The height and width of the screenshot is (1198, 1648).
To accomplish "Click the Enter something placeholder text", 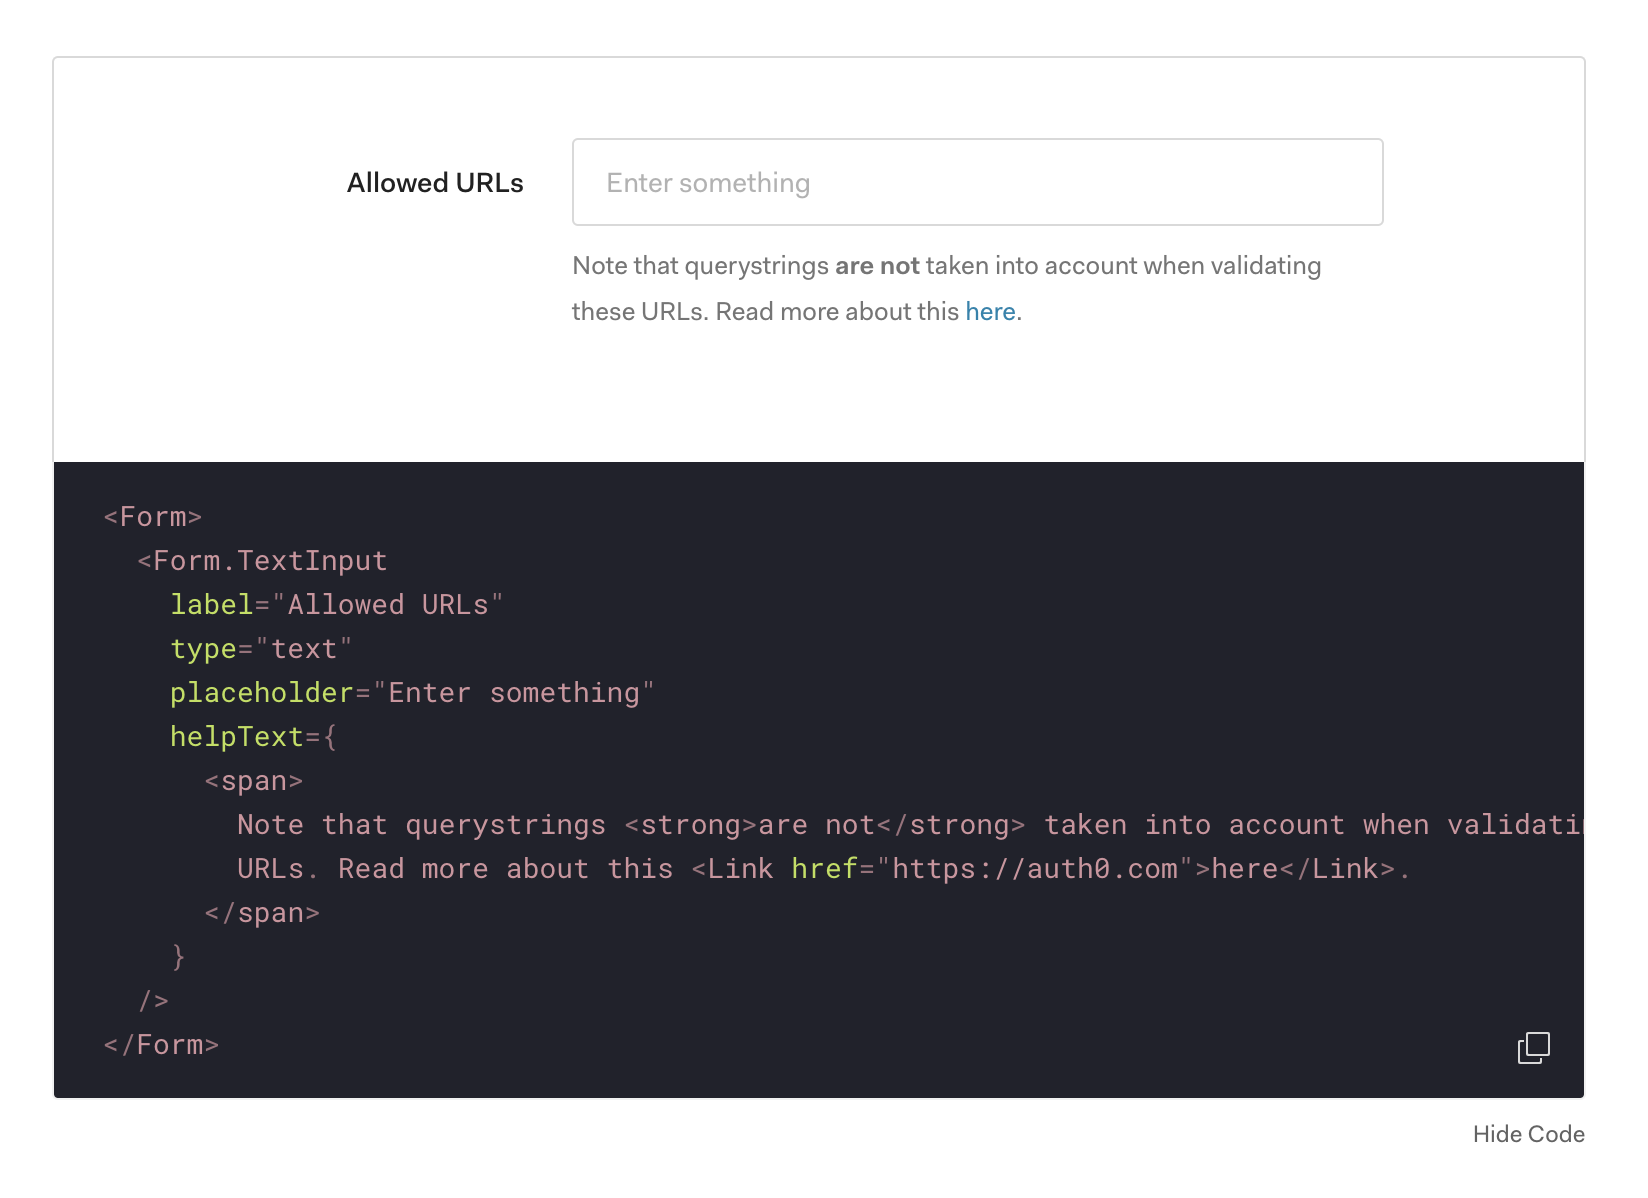I will pos(709,182).
